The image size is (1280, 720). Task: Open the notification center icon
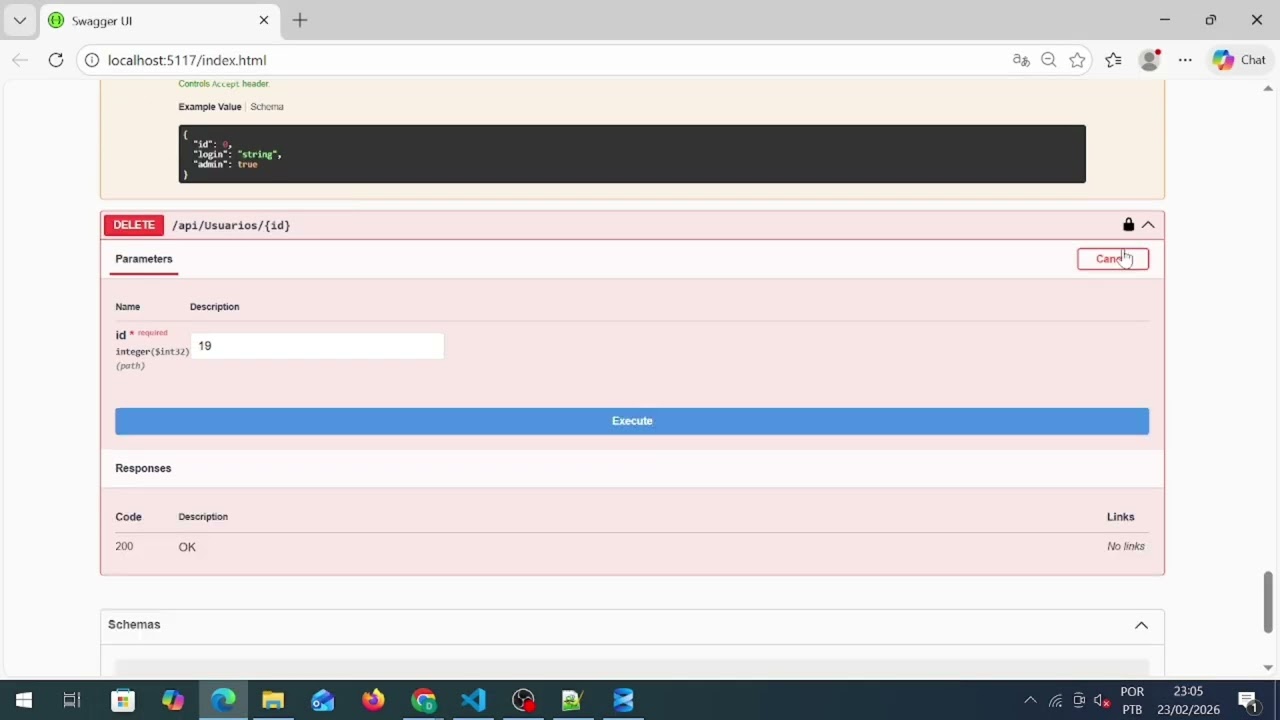tap(1248, 700)
